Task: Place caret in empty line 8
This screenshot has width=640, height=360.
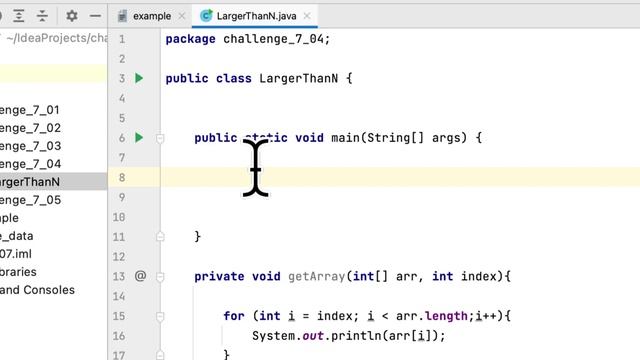Action: (400, 177)
